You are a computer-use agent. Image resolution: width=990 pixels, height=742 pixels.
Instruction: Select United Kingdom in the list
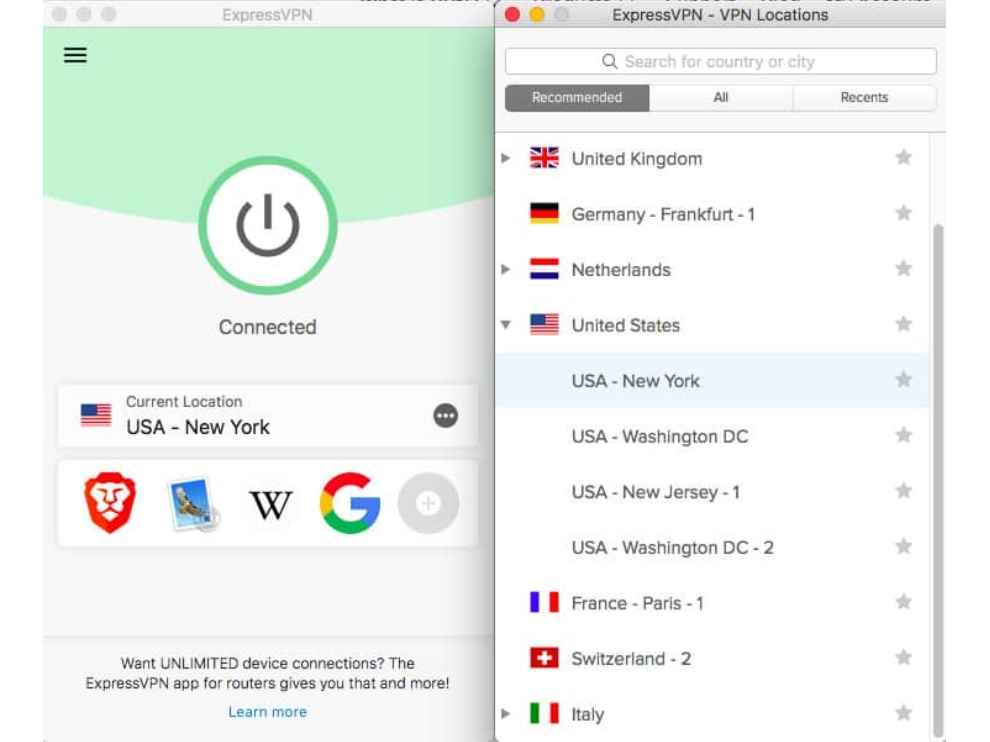click(637, 159)
